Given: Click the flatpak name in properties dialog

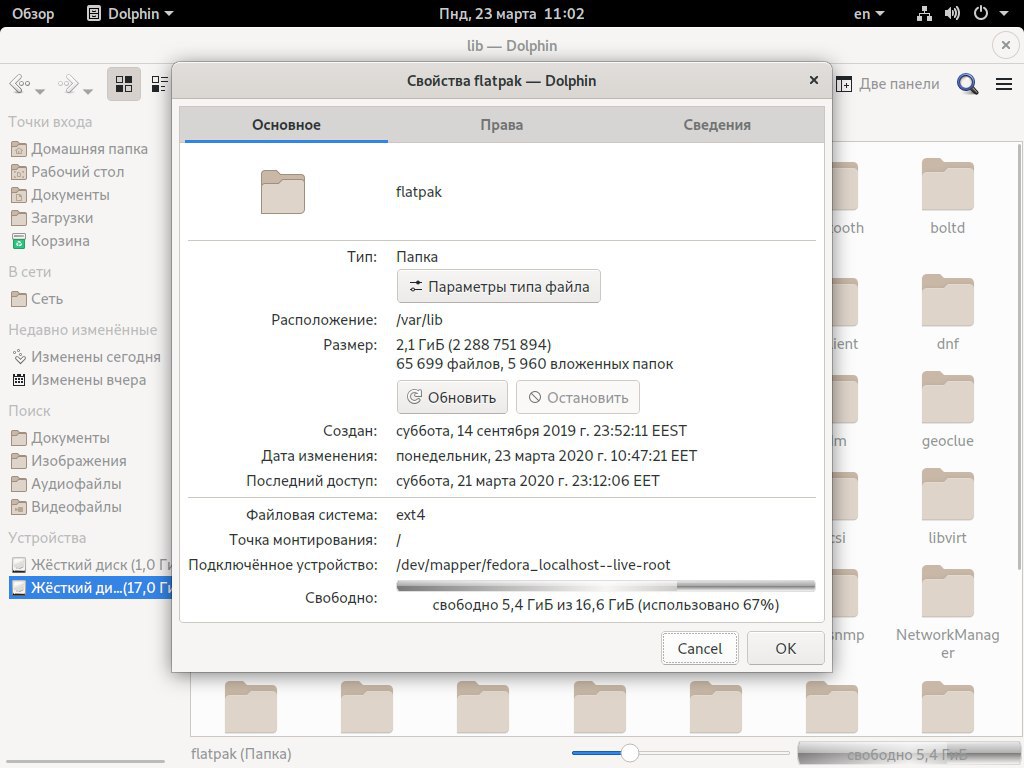Looking at the screenshot, I should tap(419, 192).
